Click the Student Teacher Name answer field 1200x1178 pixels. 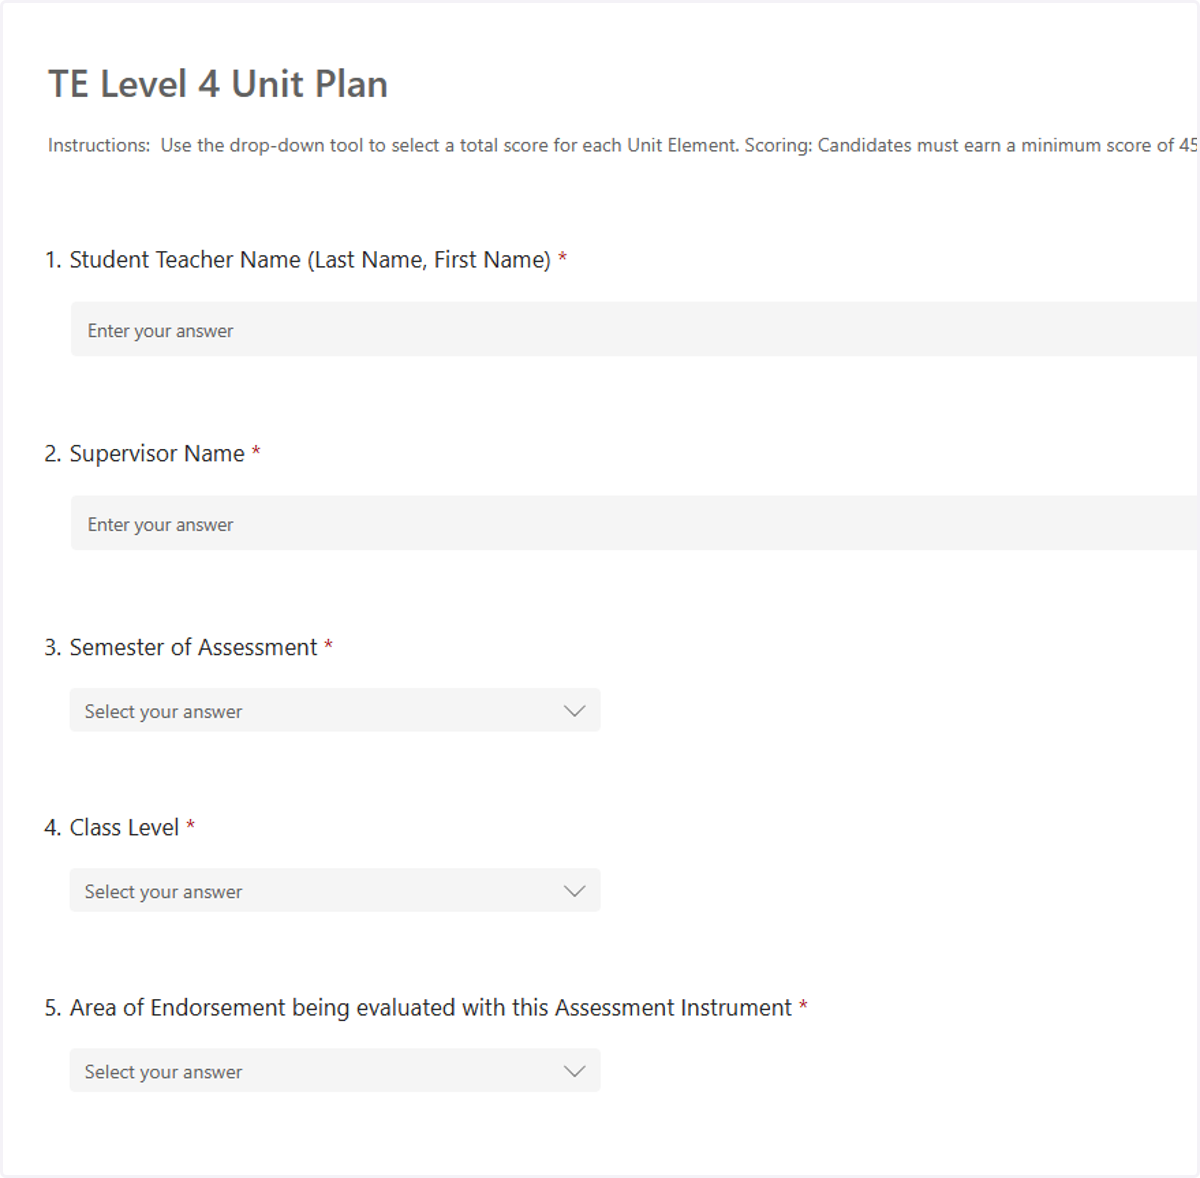(635, 329)
